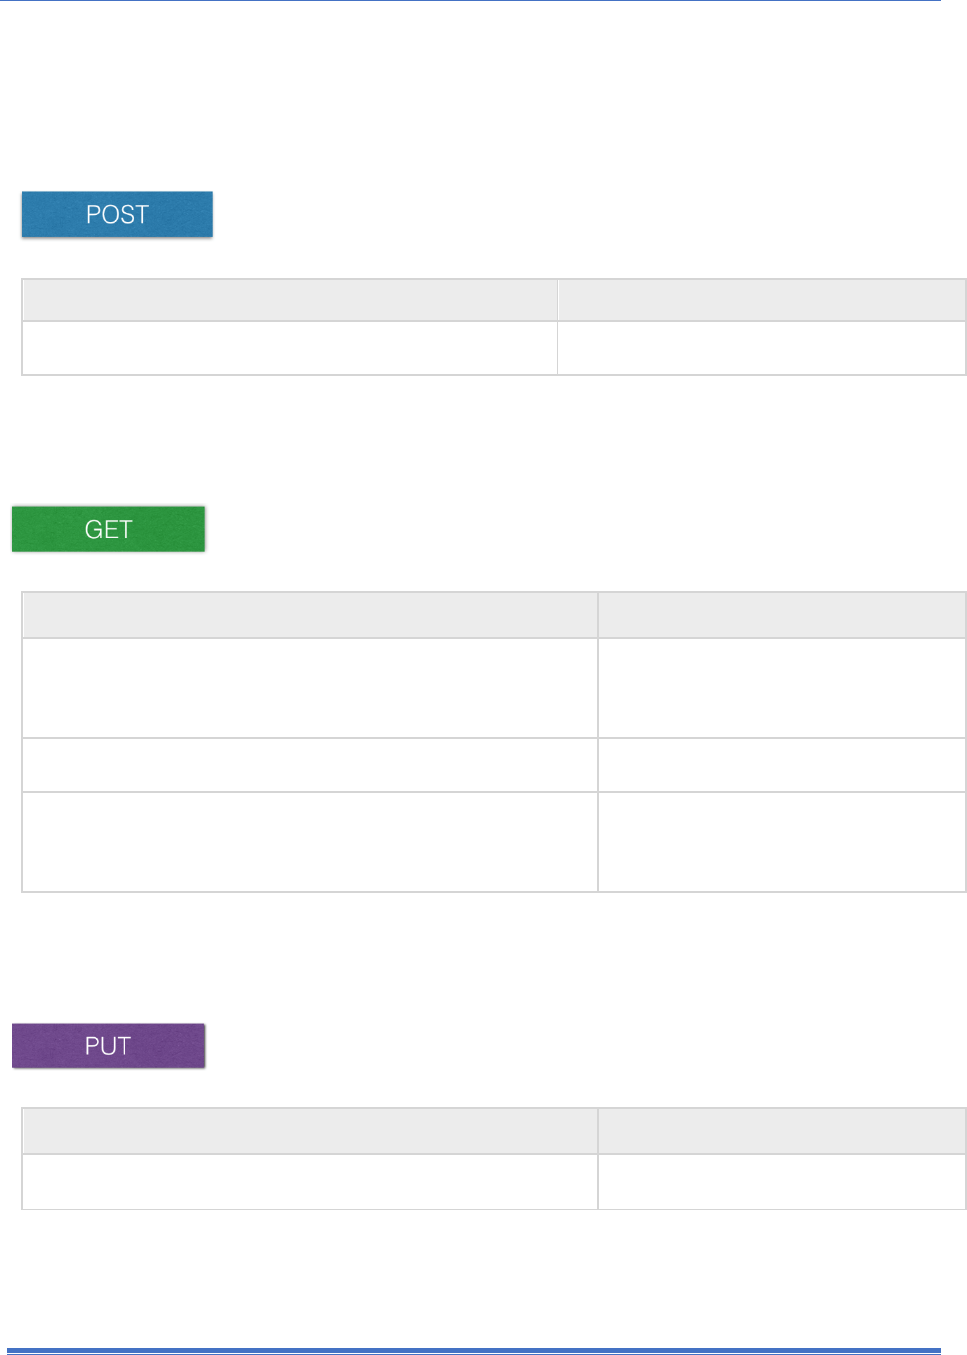Click the purple PUT button
The width and height of the screenshot is (967, 1355).
108,1046
